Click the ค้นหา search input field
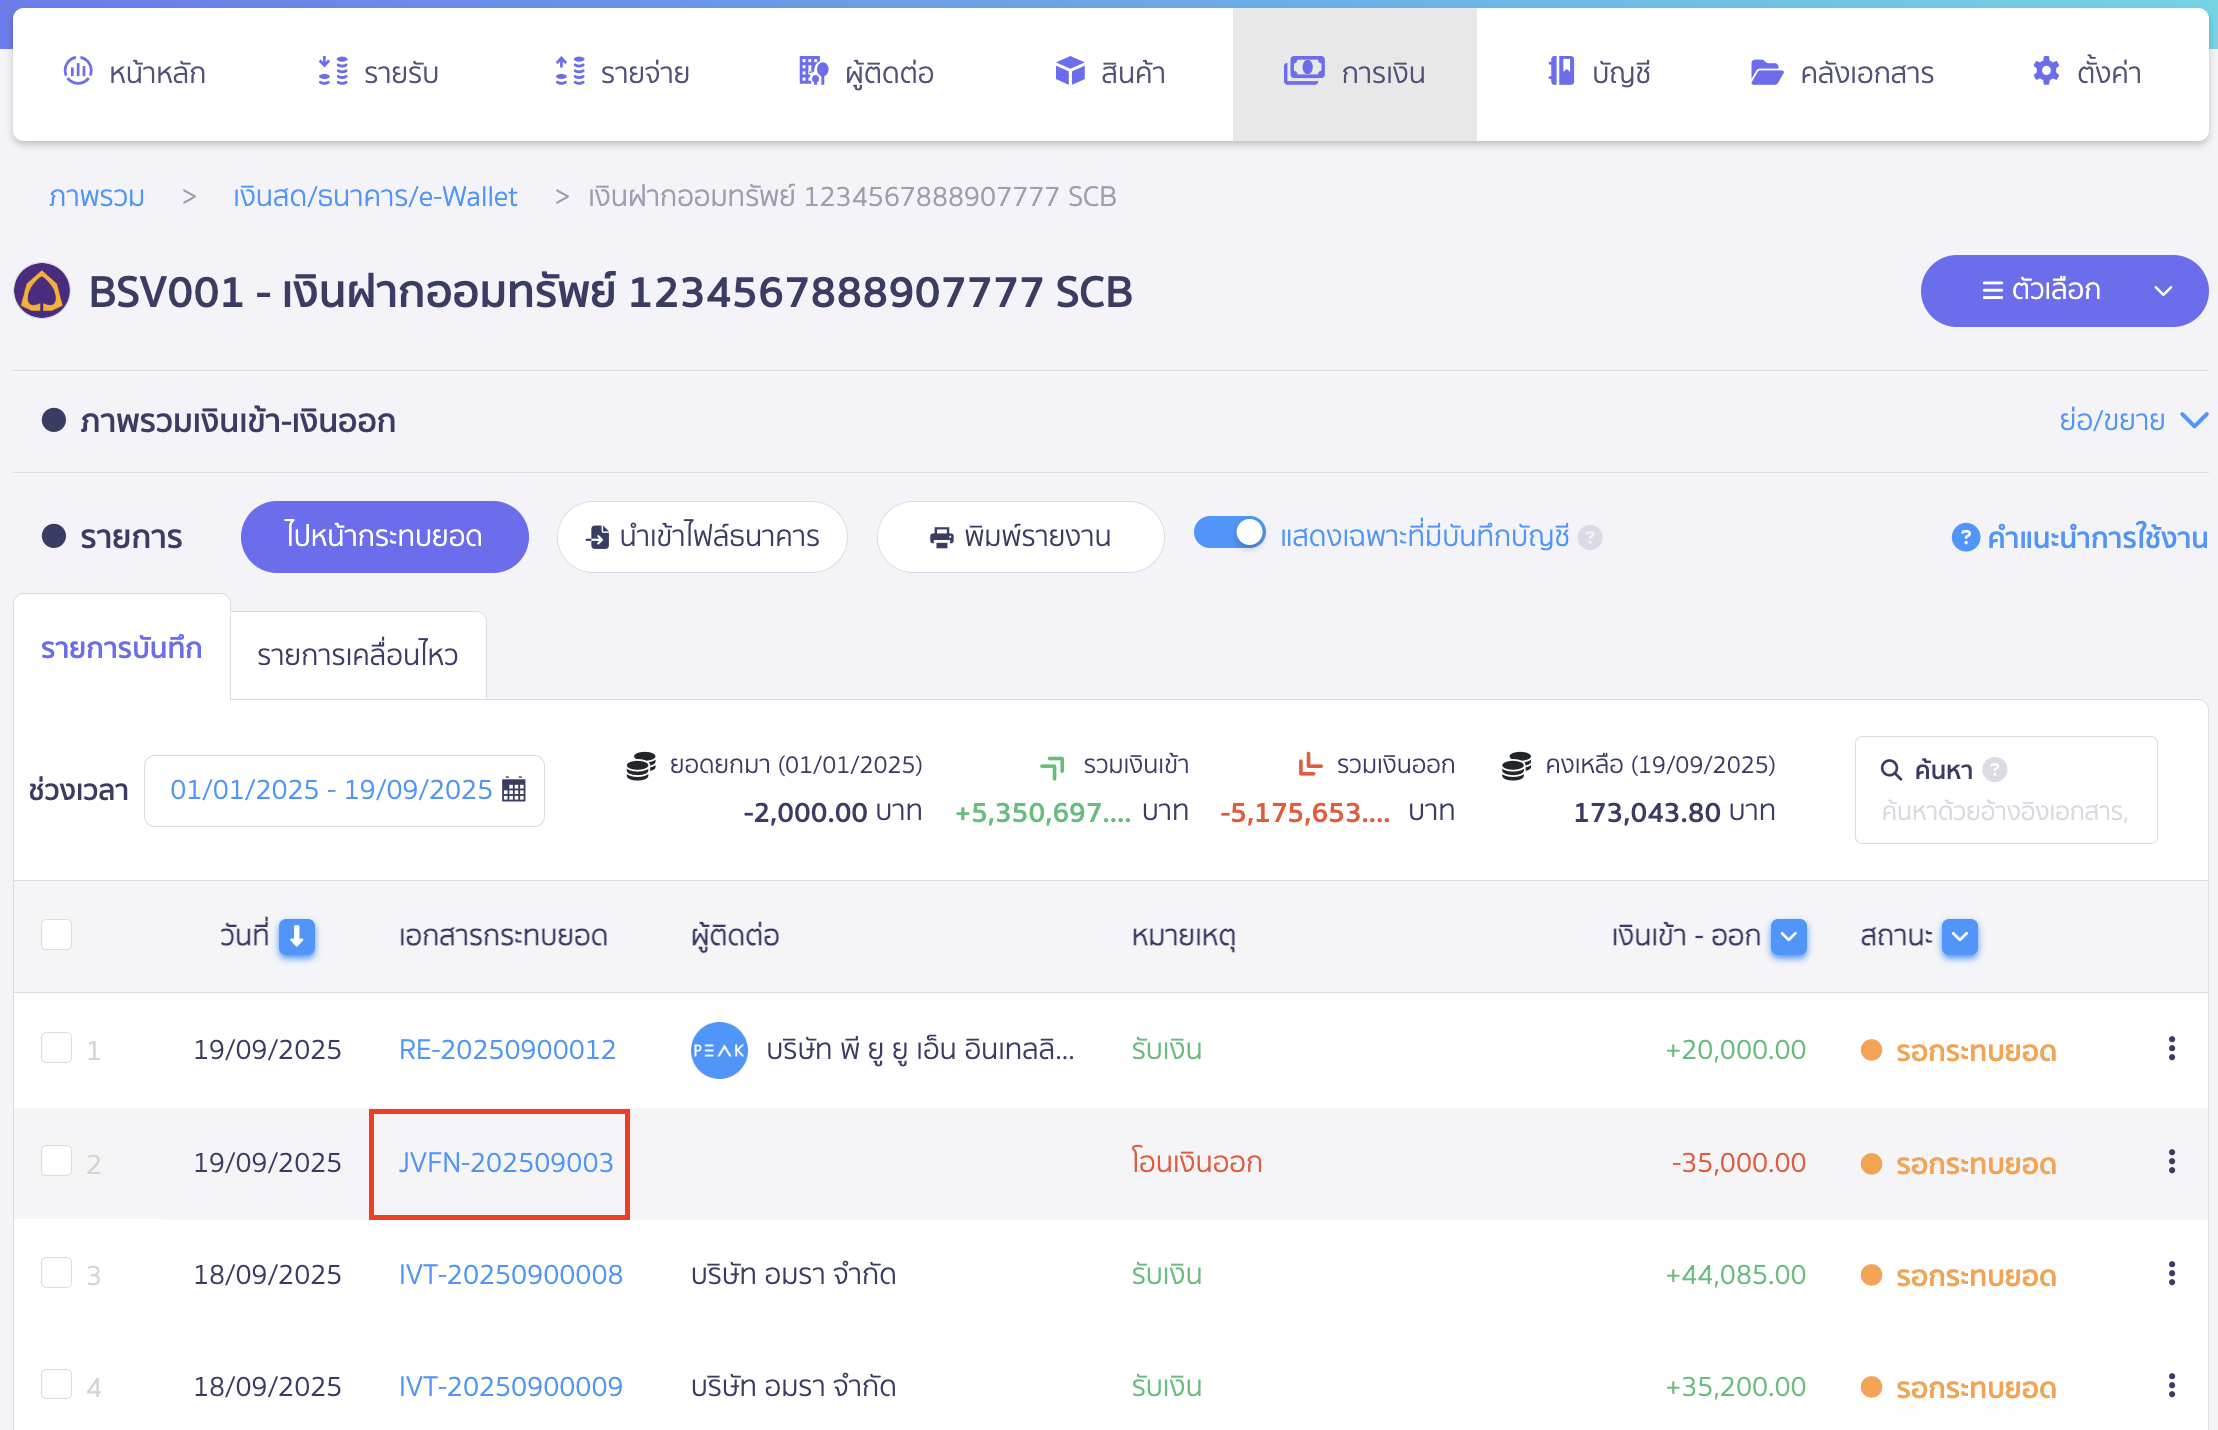This screenshot has width=2218, height=1430. click(x=2005, y=811)
